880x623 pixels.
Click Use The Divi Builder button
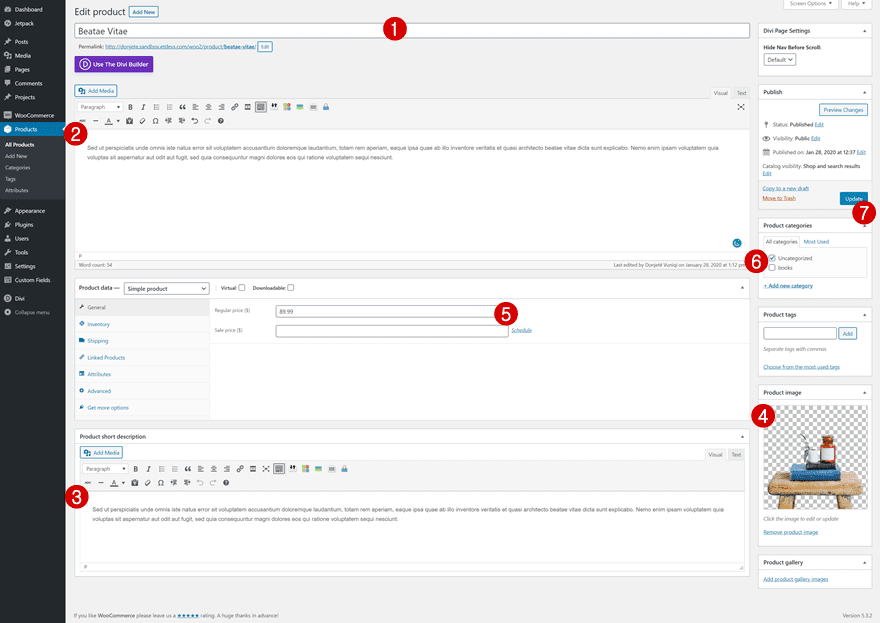click(114, 65)
